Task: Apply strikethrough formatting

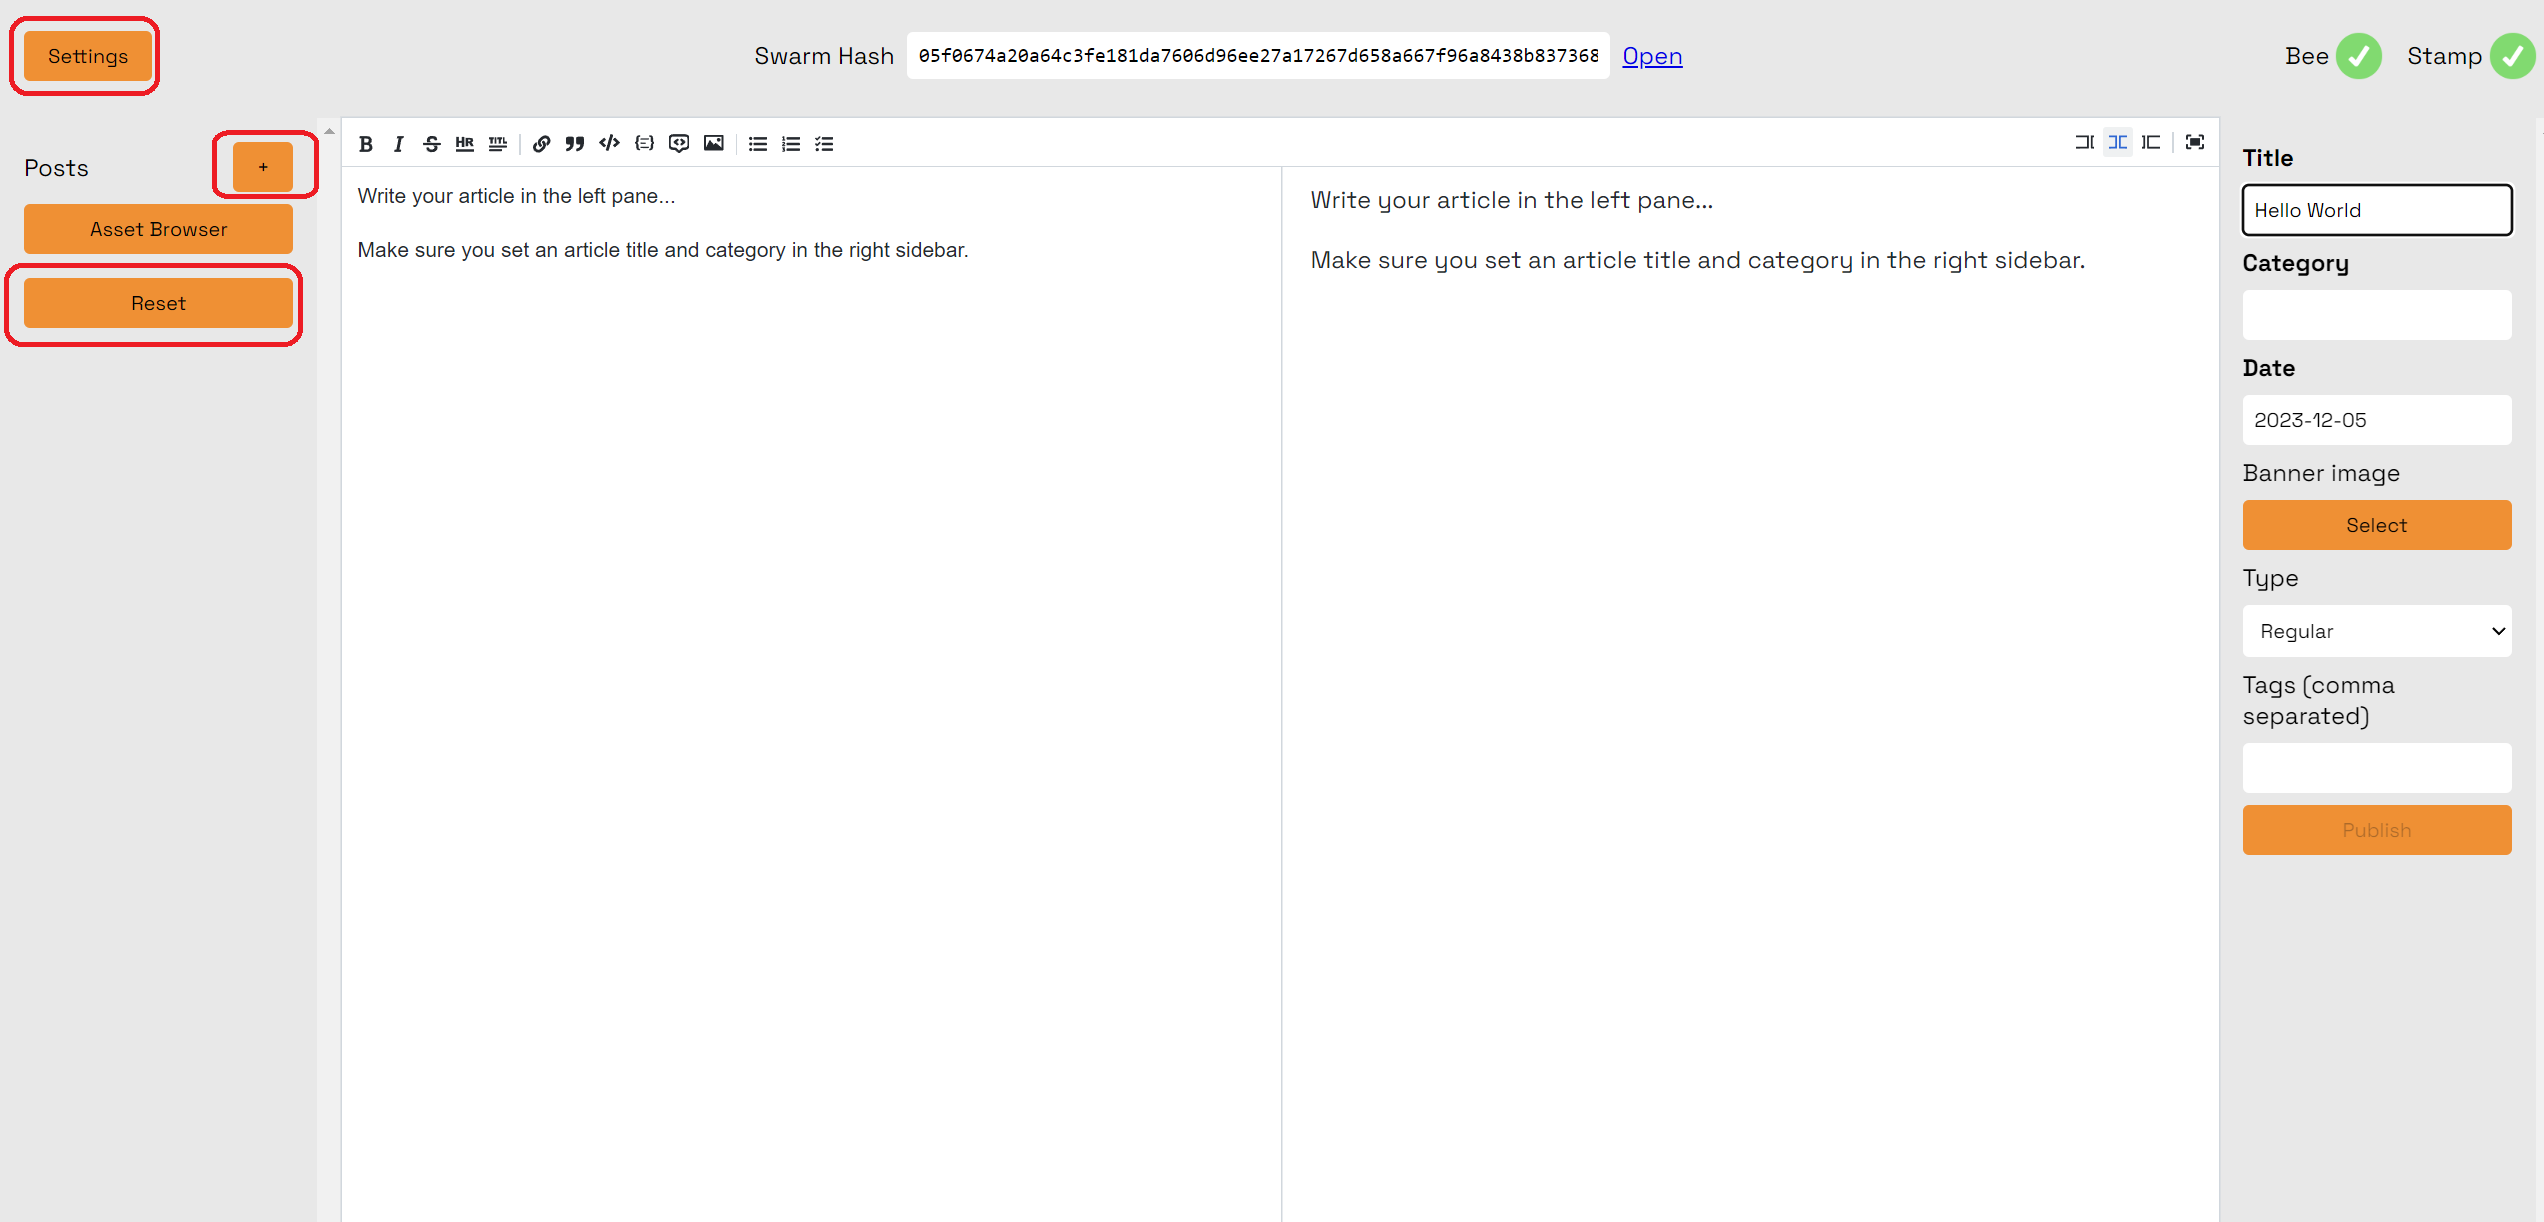Action: pyautogui.click(x=431, y=144)
